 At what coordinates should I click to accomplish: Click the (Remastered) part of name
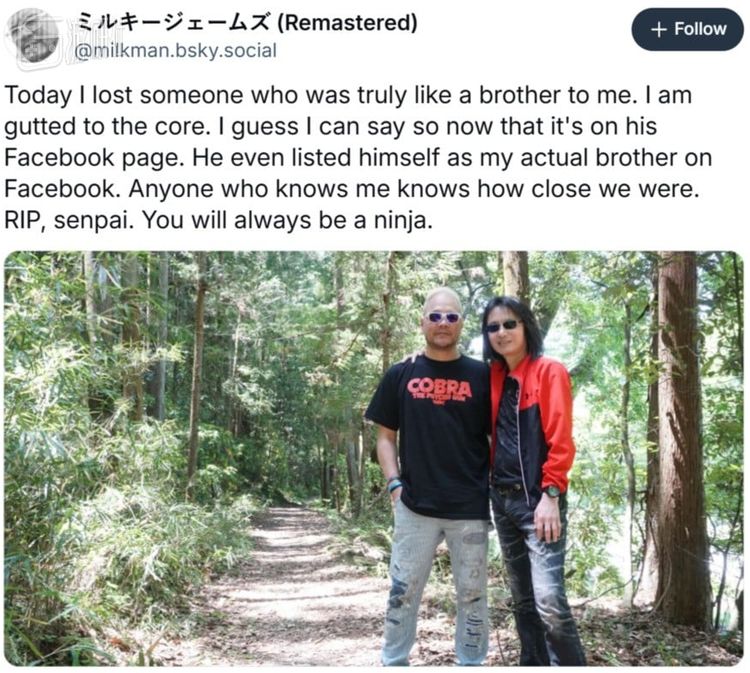[x=348, y=22]
